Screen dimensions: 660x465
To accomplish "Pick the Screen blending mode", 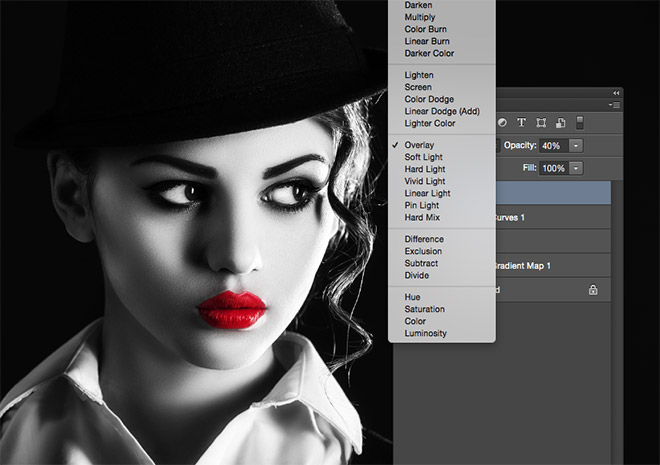I will pyautogui.click(x=418, y=87).
